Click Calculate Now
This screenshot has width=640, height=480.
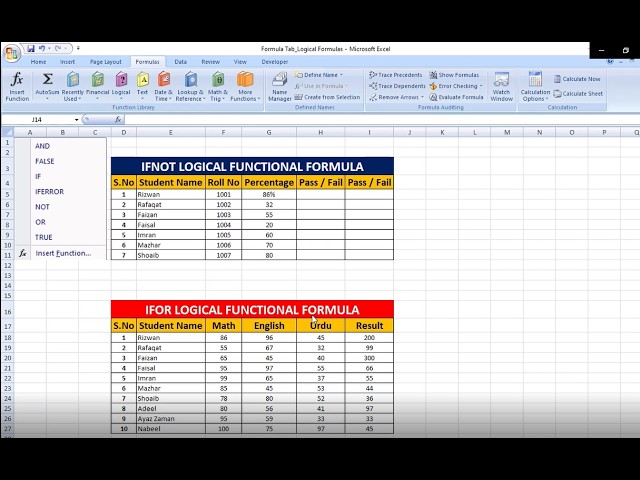click(x=577, y=79)
